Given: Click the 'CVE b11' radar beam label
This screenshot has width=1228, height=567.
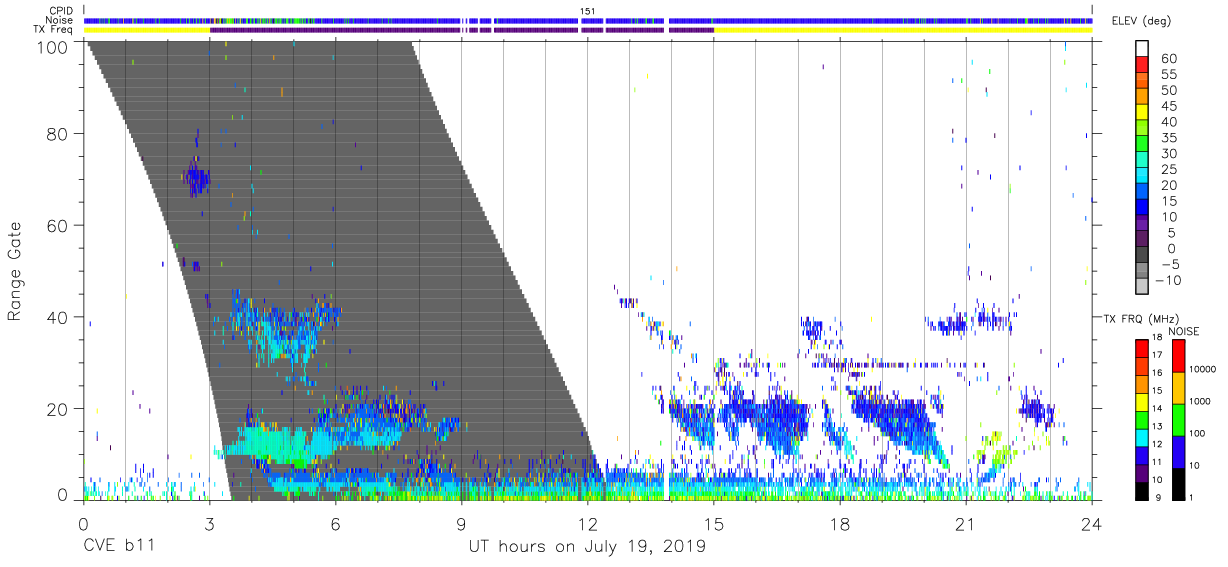Looking at the screenshot, I should [x=120, y=547].
